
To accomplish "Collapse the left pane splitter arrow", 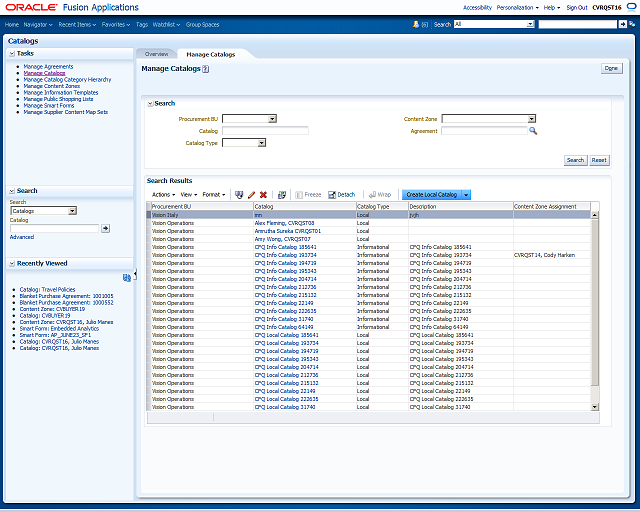I will click(135, 274).
